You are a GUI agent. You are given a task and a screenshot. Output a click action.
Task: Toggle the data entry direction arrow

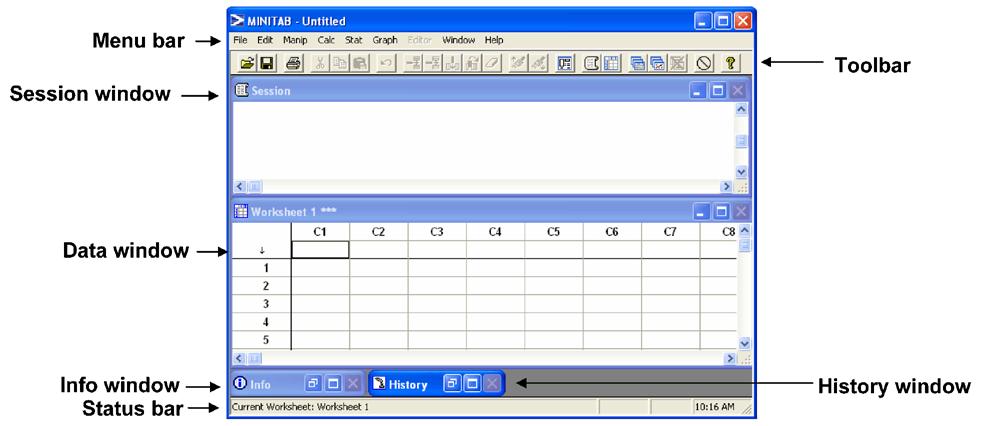click(262, 250)
